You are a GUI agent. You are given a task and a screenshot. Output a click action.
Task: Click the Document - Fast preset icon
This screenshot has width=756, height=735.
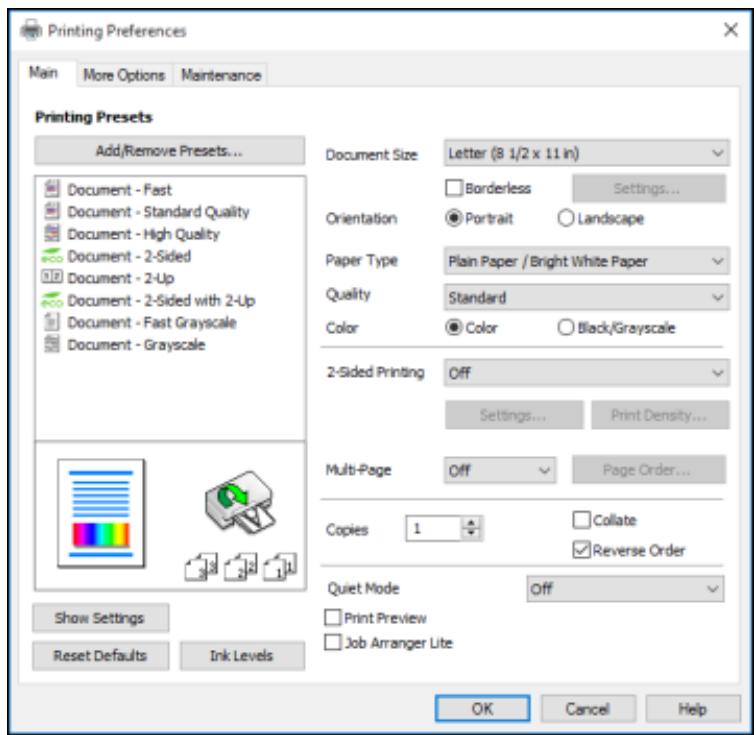click(52, 189)
